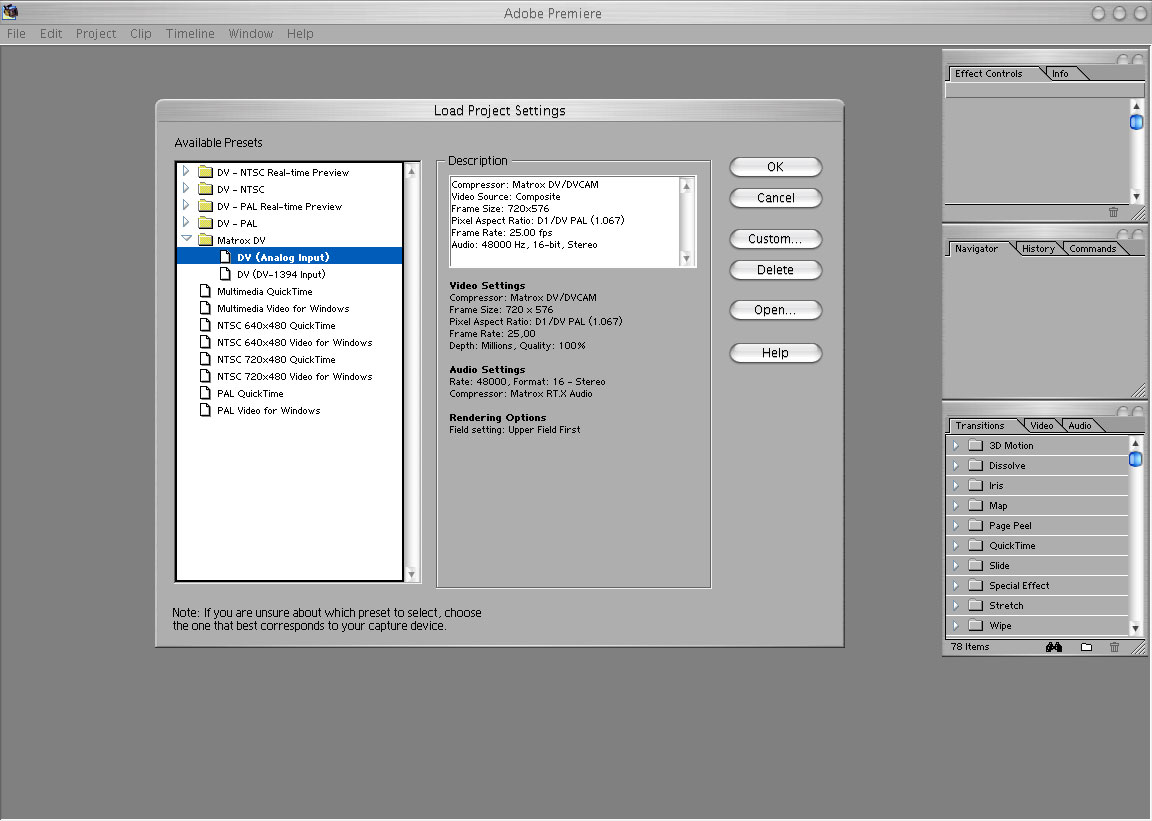Screen dimensions: 1152x821
Task: Click the Effect Controls panel blue scroll thumb
Action: click(x=1137, y=122)
